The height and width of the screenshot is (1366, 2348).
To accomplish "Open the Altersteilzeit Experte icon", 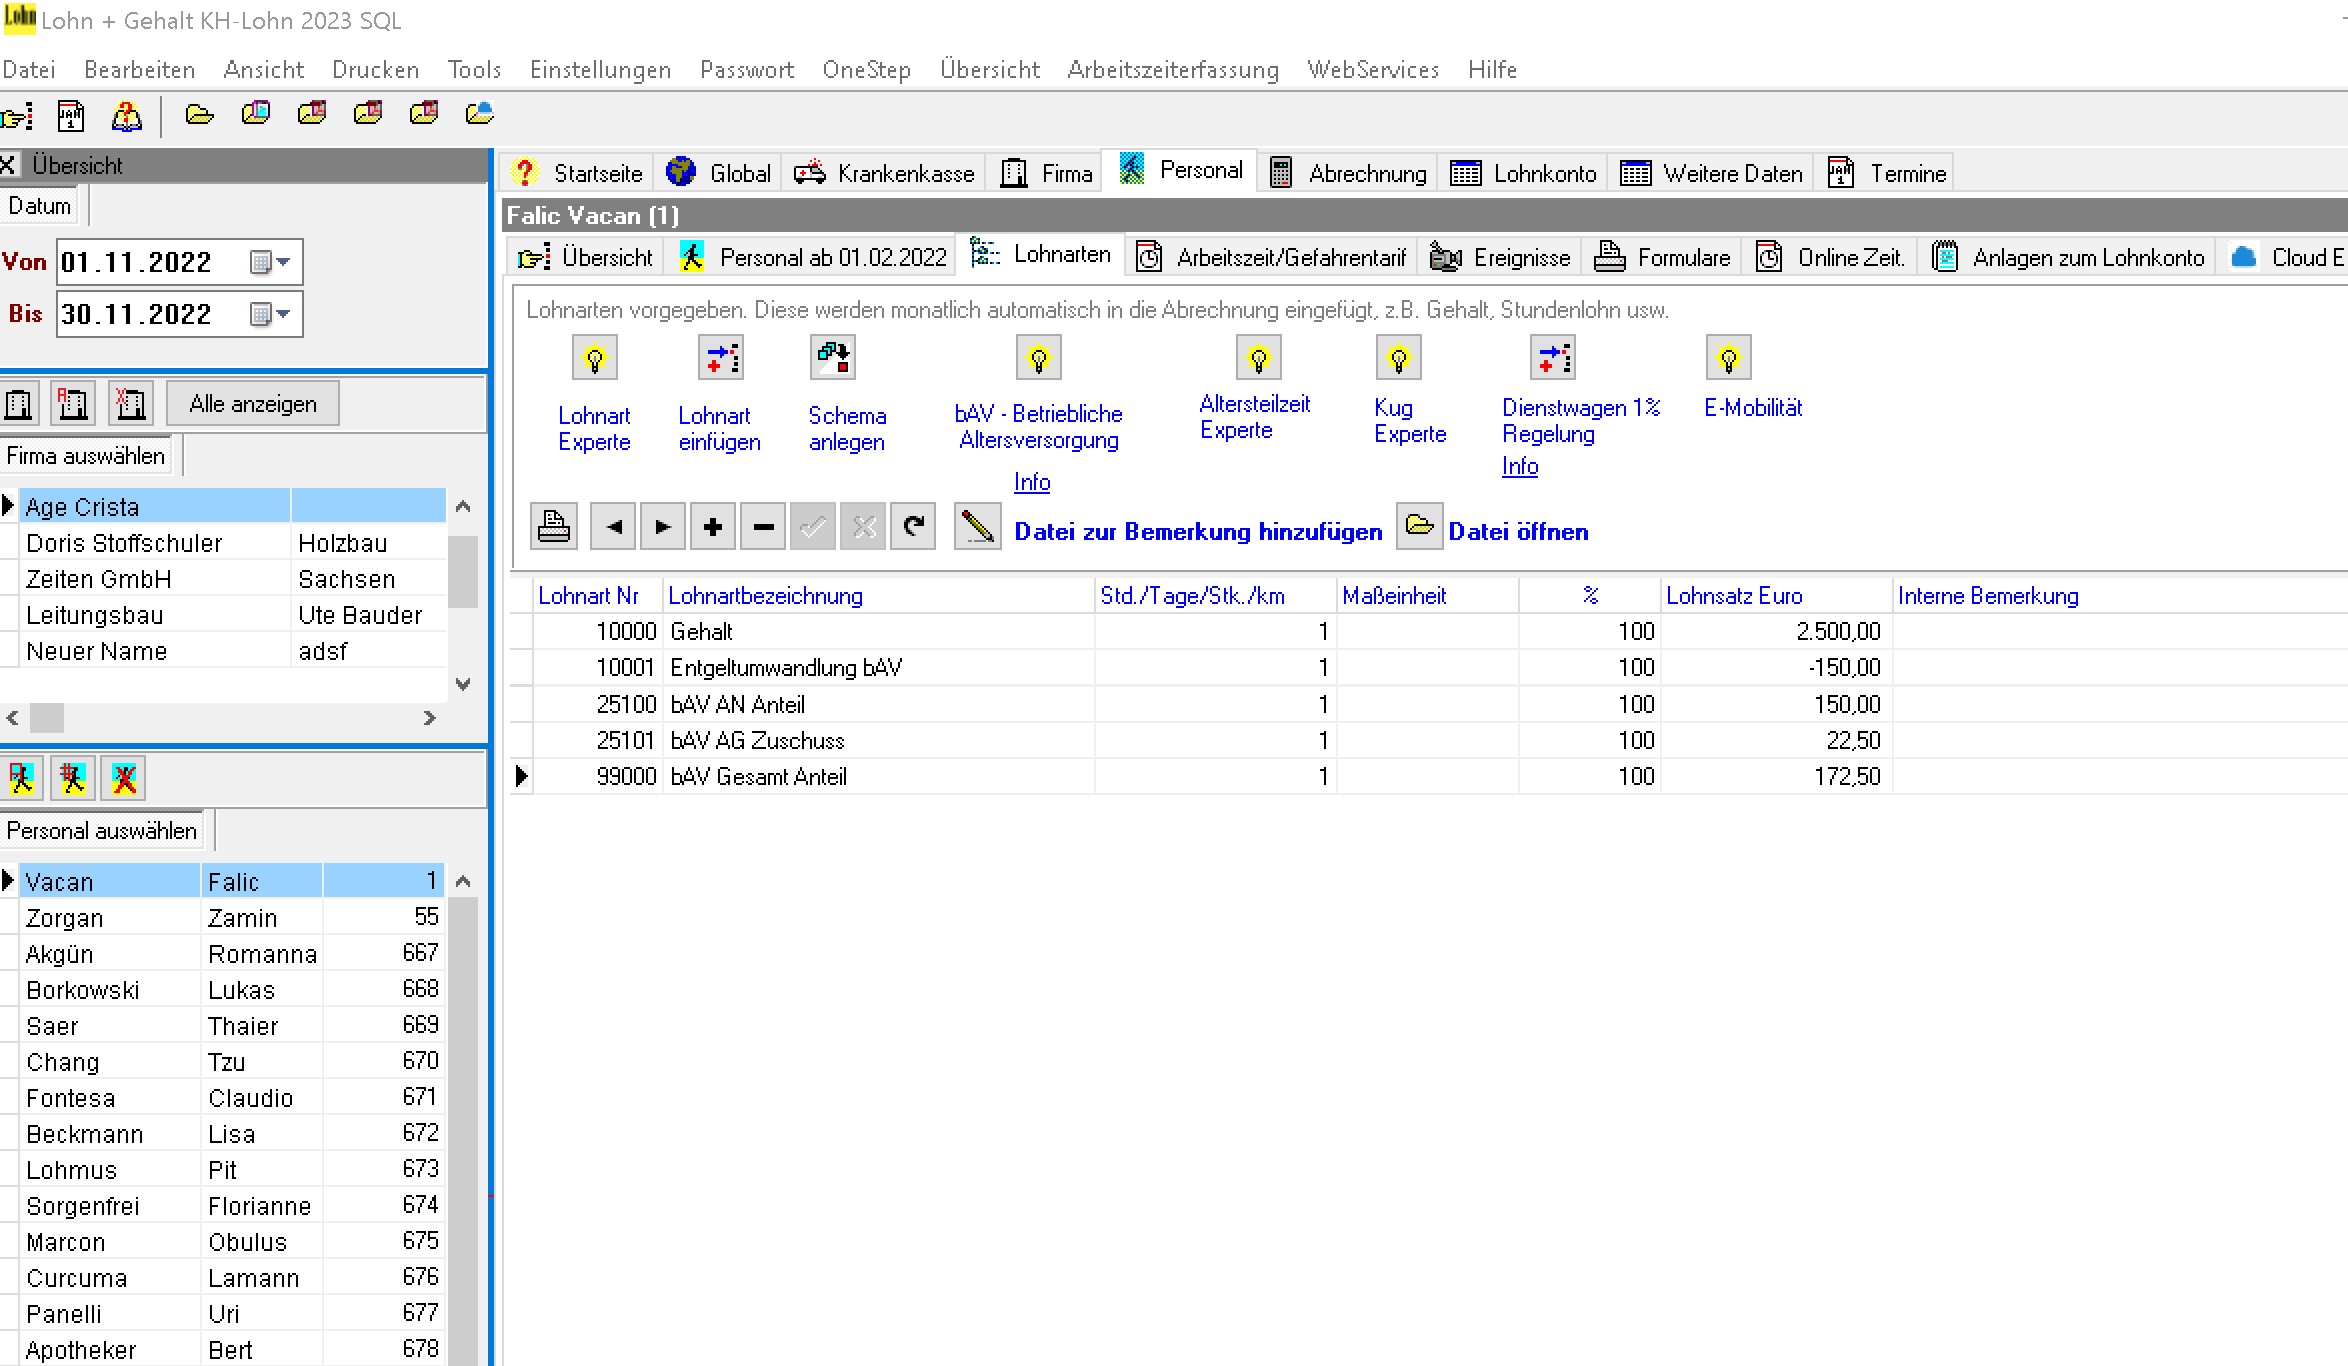I will click(x=1258, y=358).
